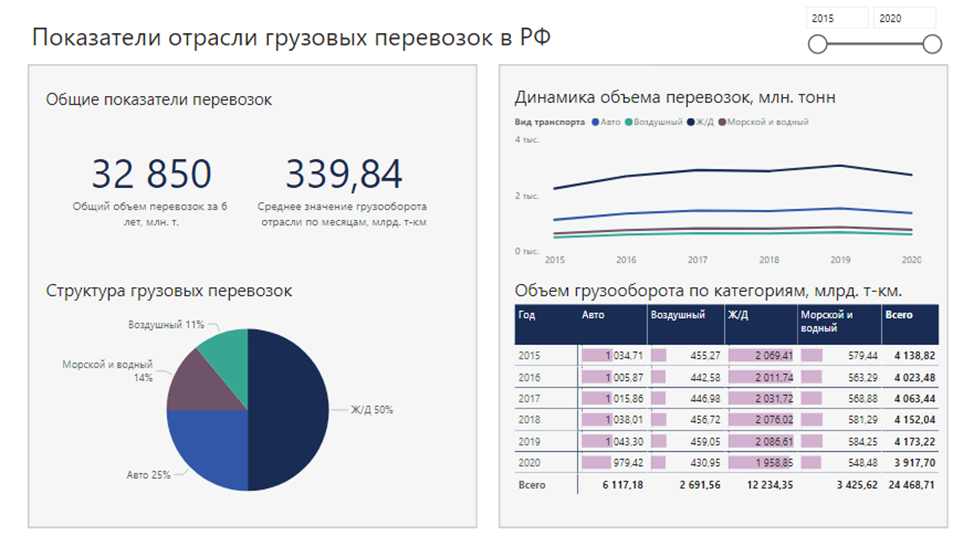The height and width of the screenshot is (546, 974).
Task: Select the Воздушный legend item in line chart
Action: tap(653, 122)
